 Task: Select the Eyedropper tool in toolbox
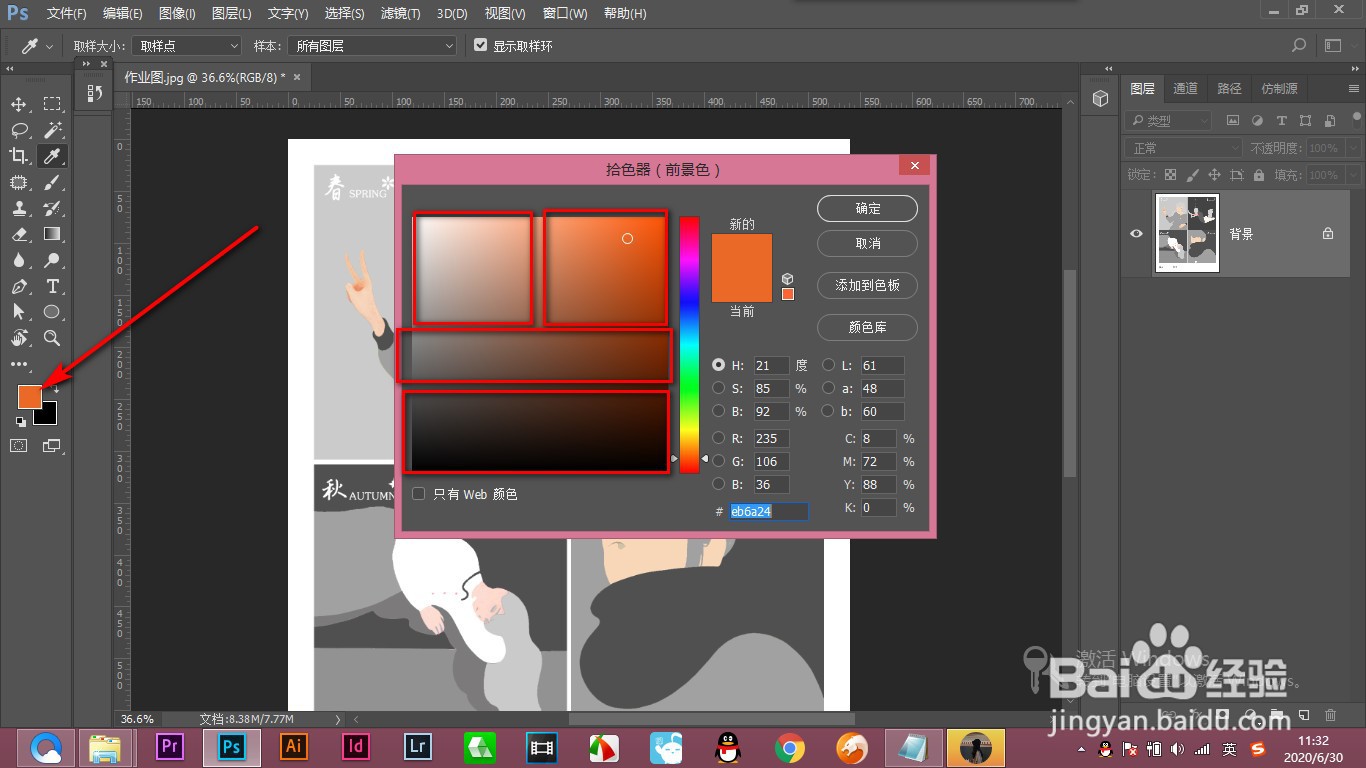(x=52, y=156)
